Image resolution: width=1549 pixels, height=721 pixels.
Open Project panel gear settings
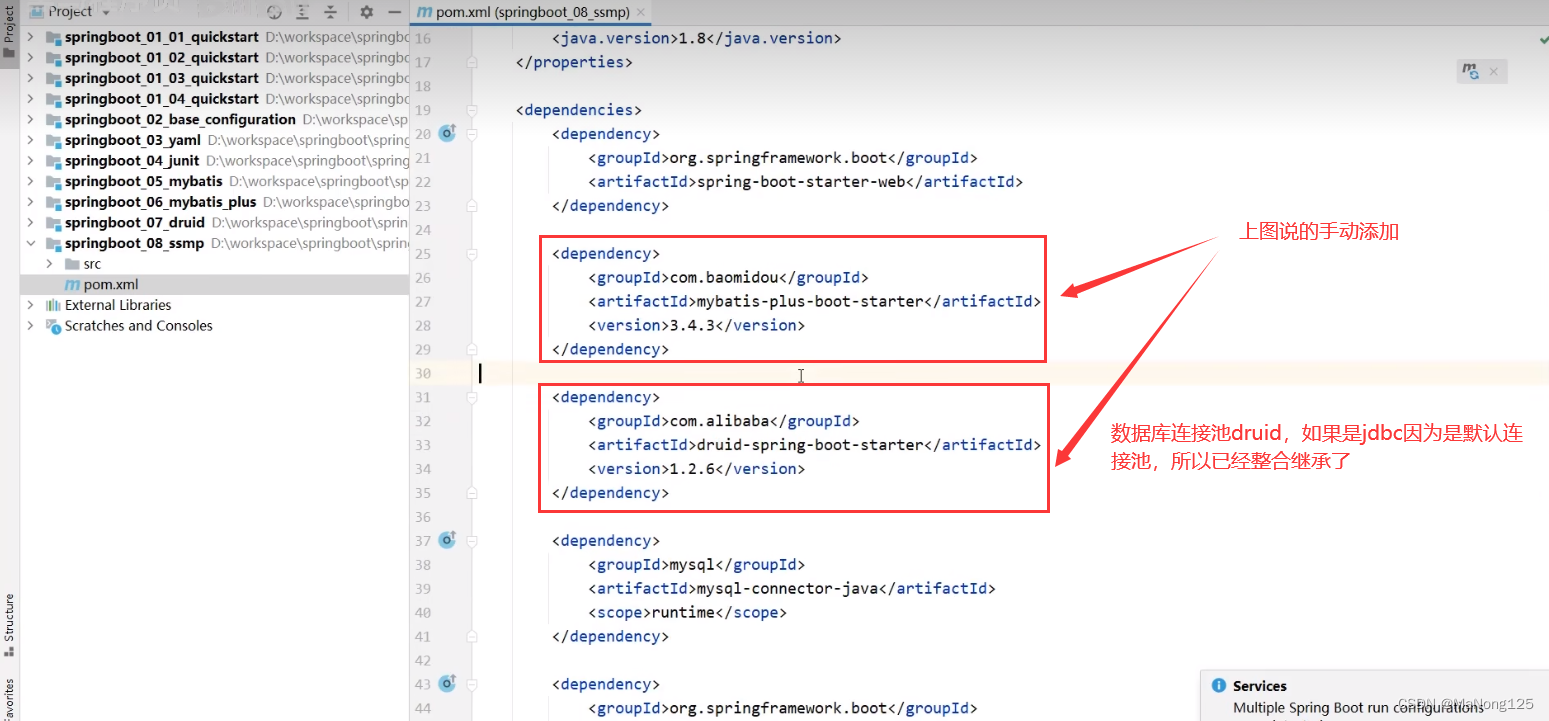[366, 12]
